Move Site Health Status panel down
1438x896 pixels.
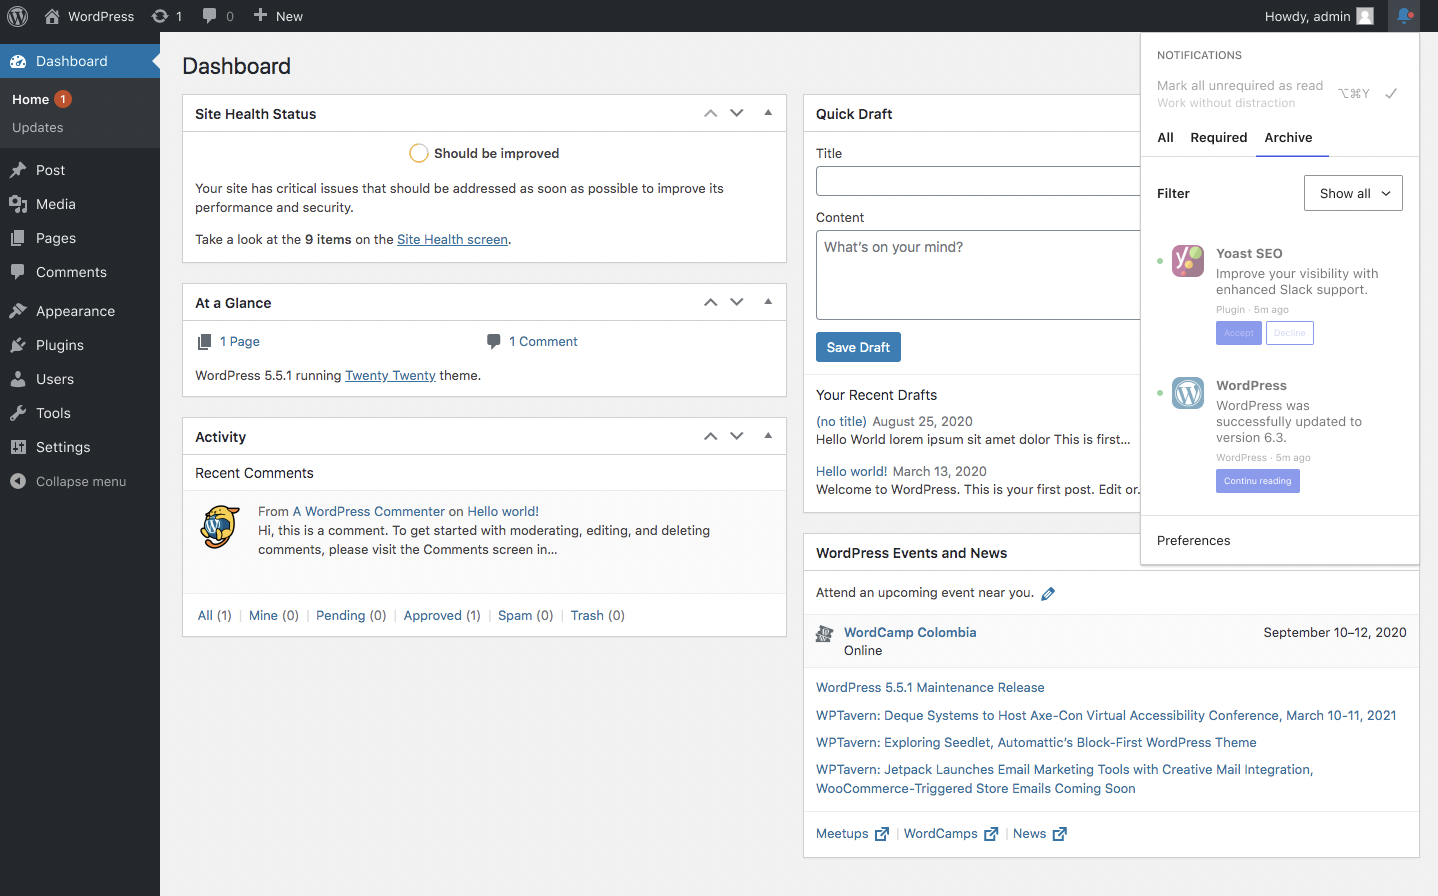click(x=737, y=113)
